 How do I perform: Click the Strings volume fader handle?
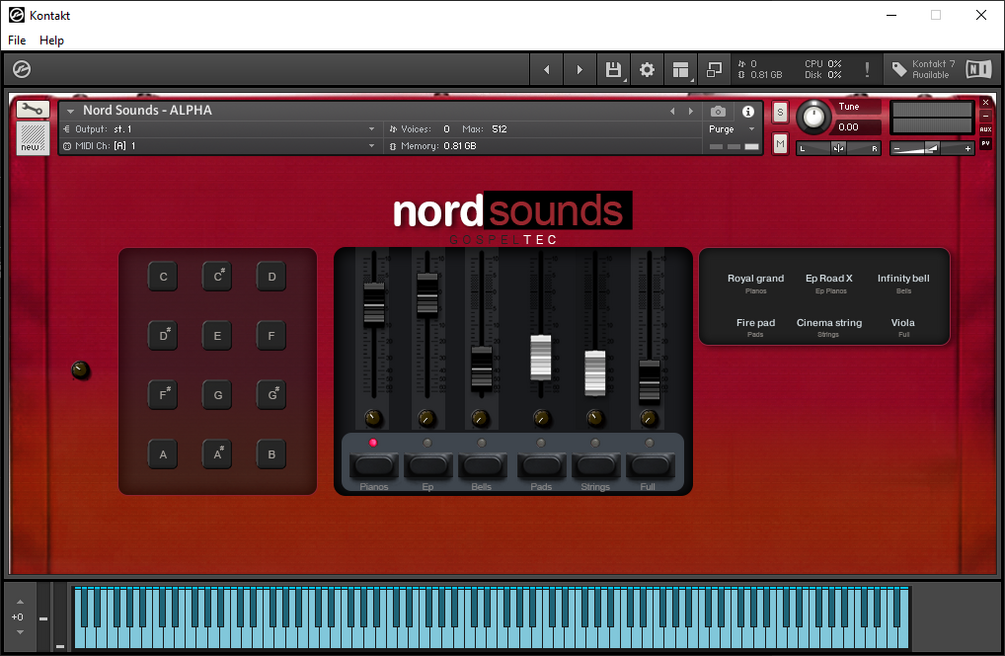pyautogui.click(x=595, y=373)
